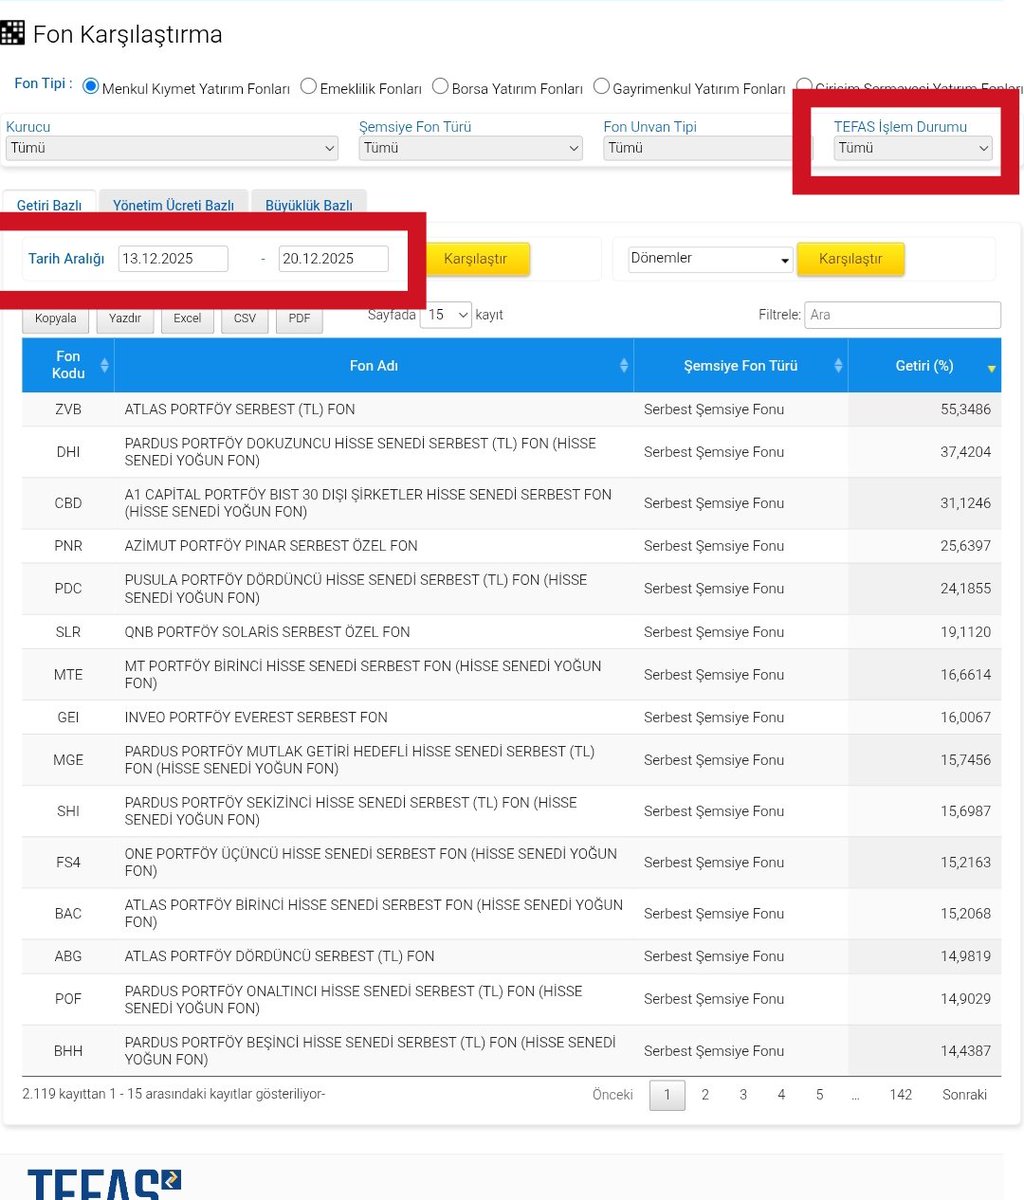
Task: Click fund code MTE
Action: [x=68, y=675]
